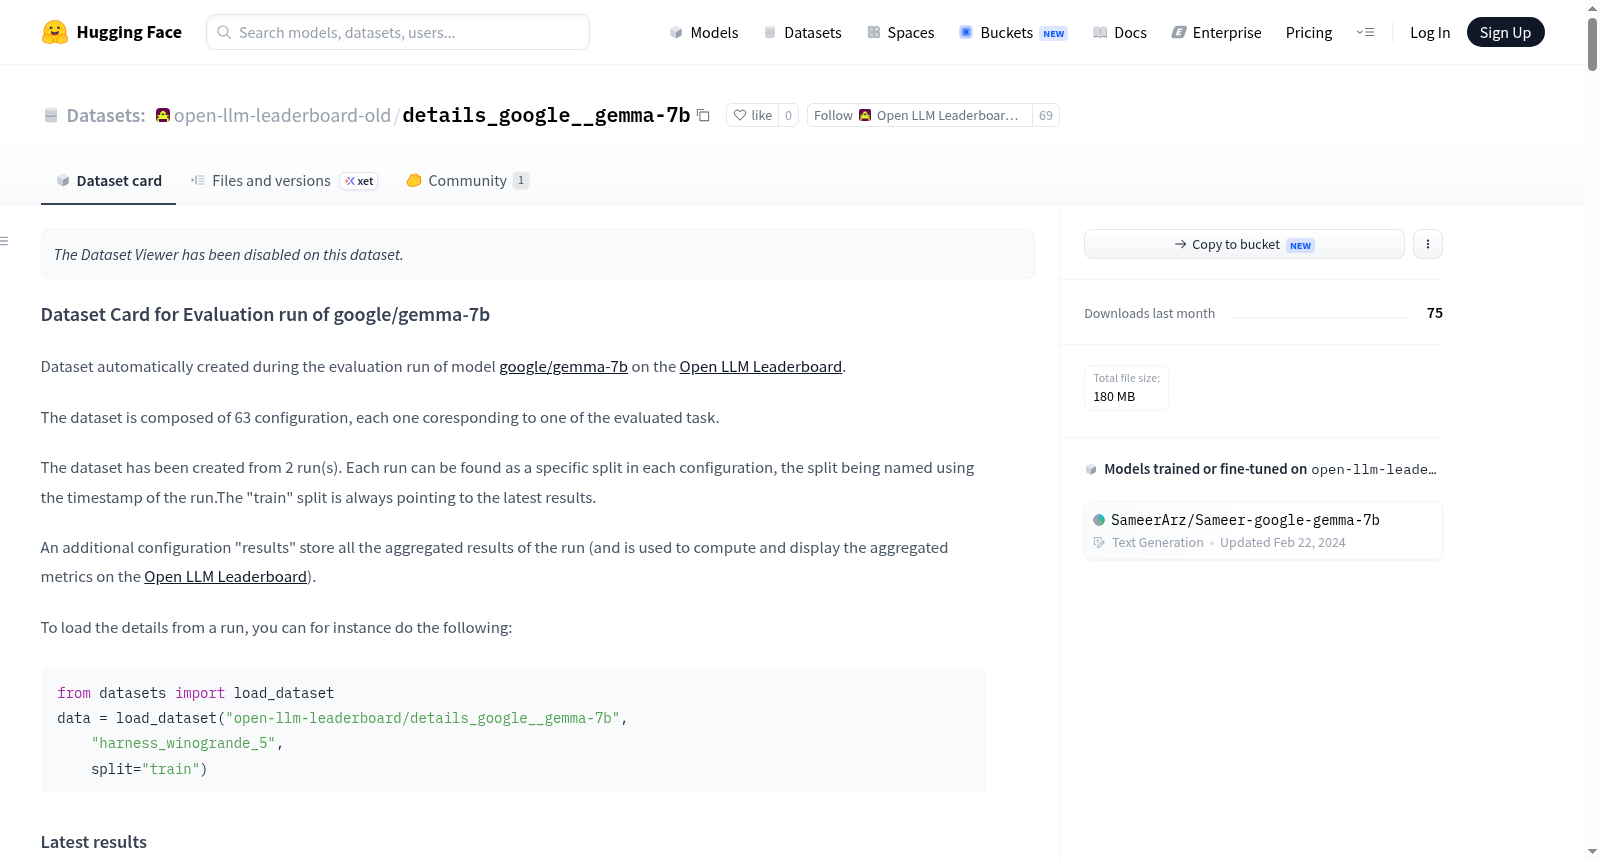This screenshot has width=1600, height=861.
Task: Copy dataset name with the copy icon
Action: tap(703, 115)
